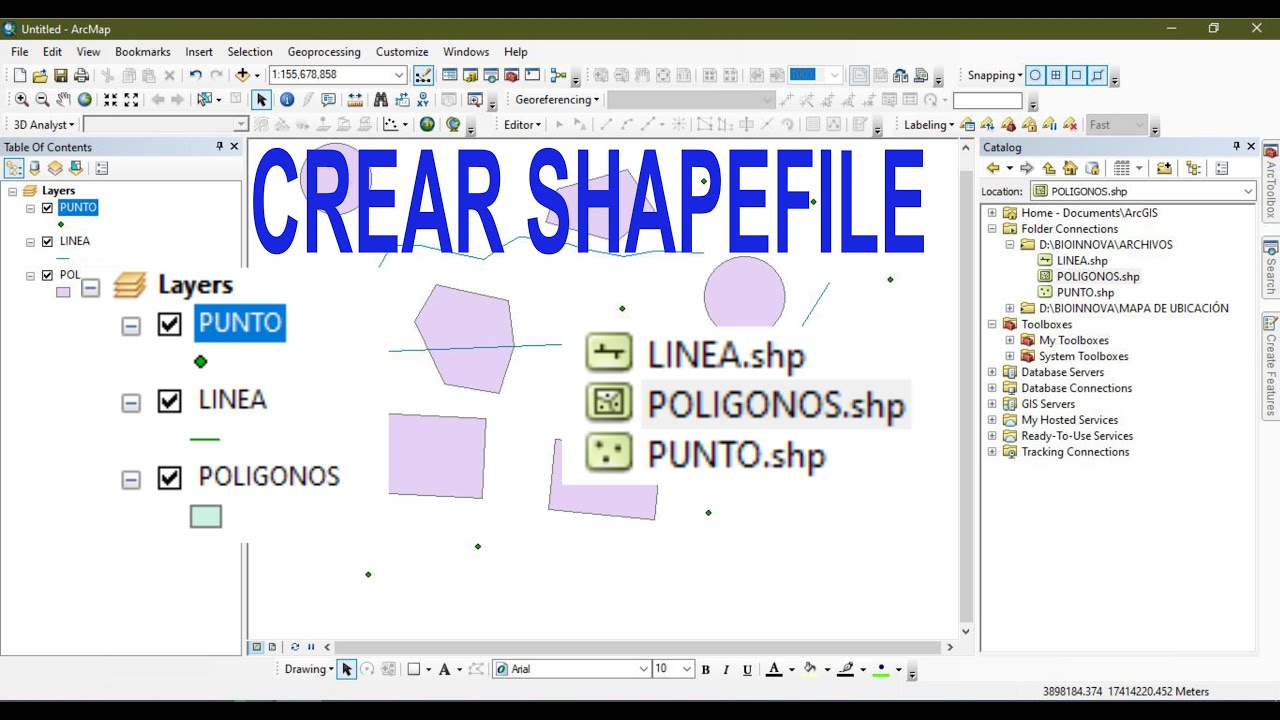This screenshot has height=720, width=1280.
Task: Open the Arial font dropdown
Action: tap(643, 669)
